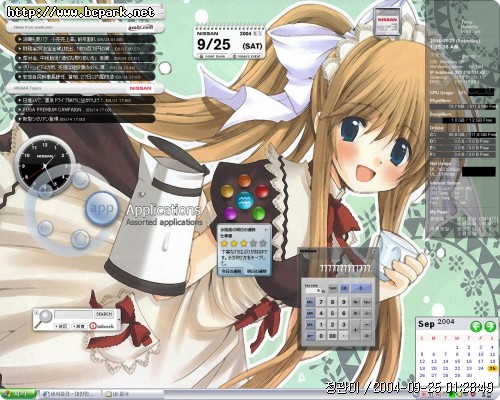Click the calculator percent key
The image size is (500, 400).
(x=356, y=302)
